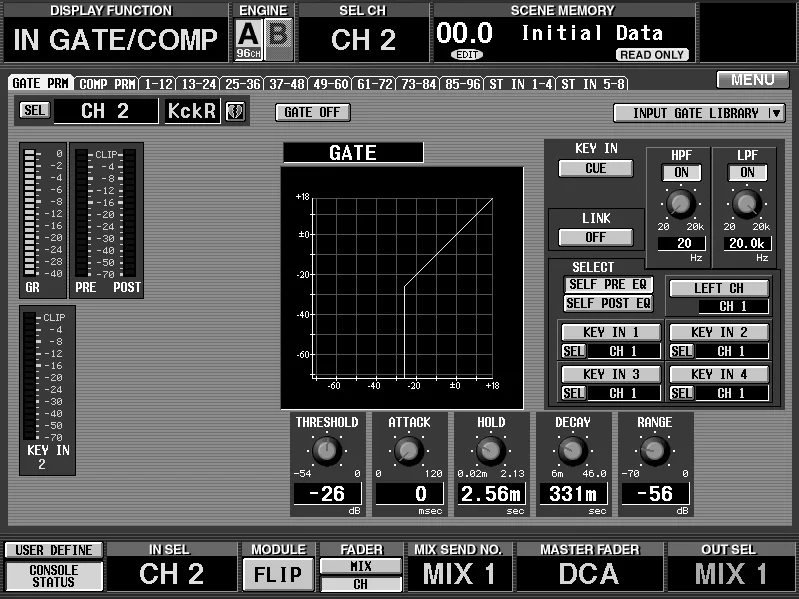799x599 pixels.
Task: Click decay value field 331m
Action: [x=574, y=494]
